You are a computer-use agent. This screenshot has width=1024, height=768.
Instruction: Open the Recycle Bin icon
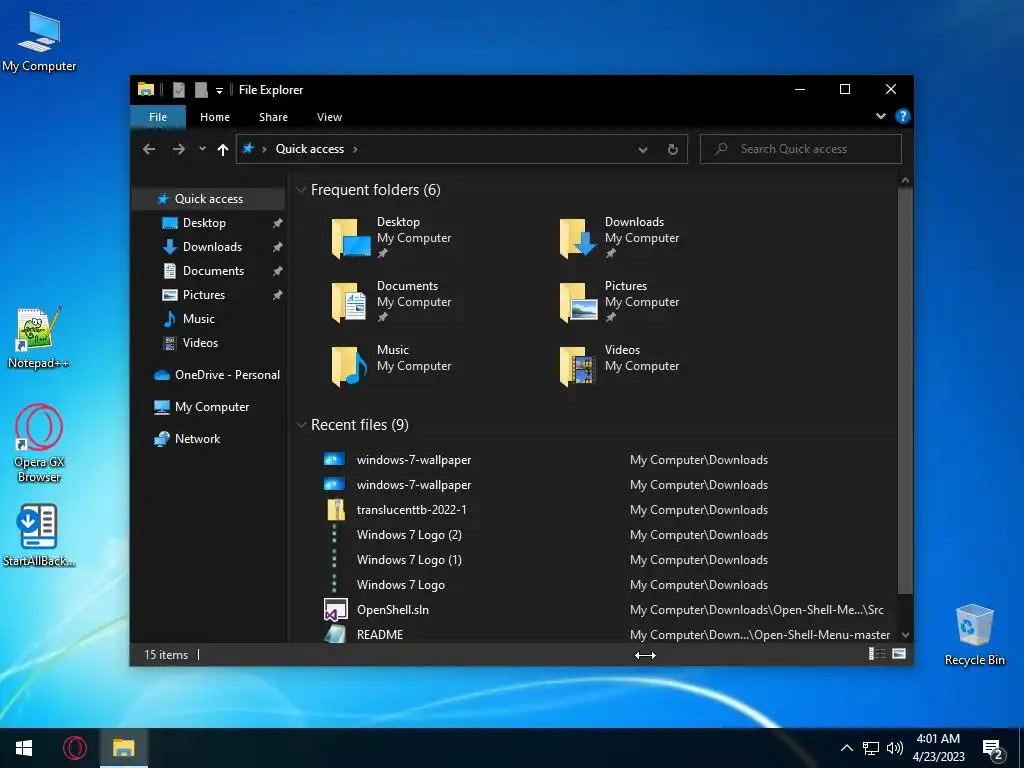pos(974,635)
